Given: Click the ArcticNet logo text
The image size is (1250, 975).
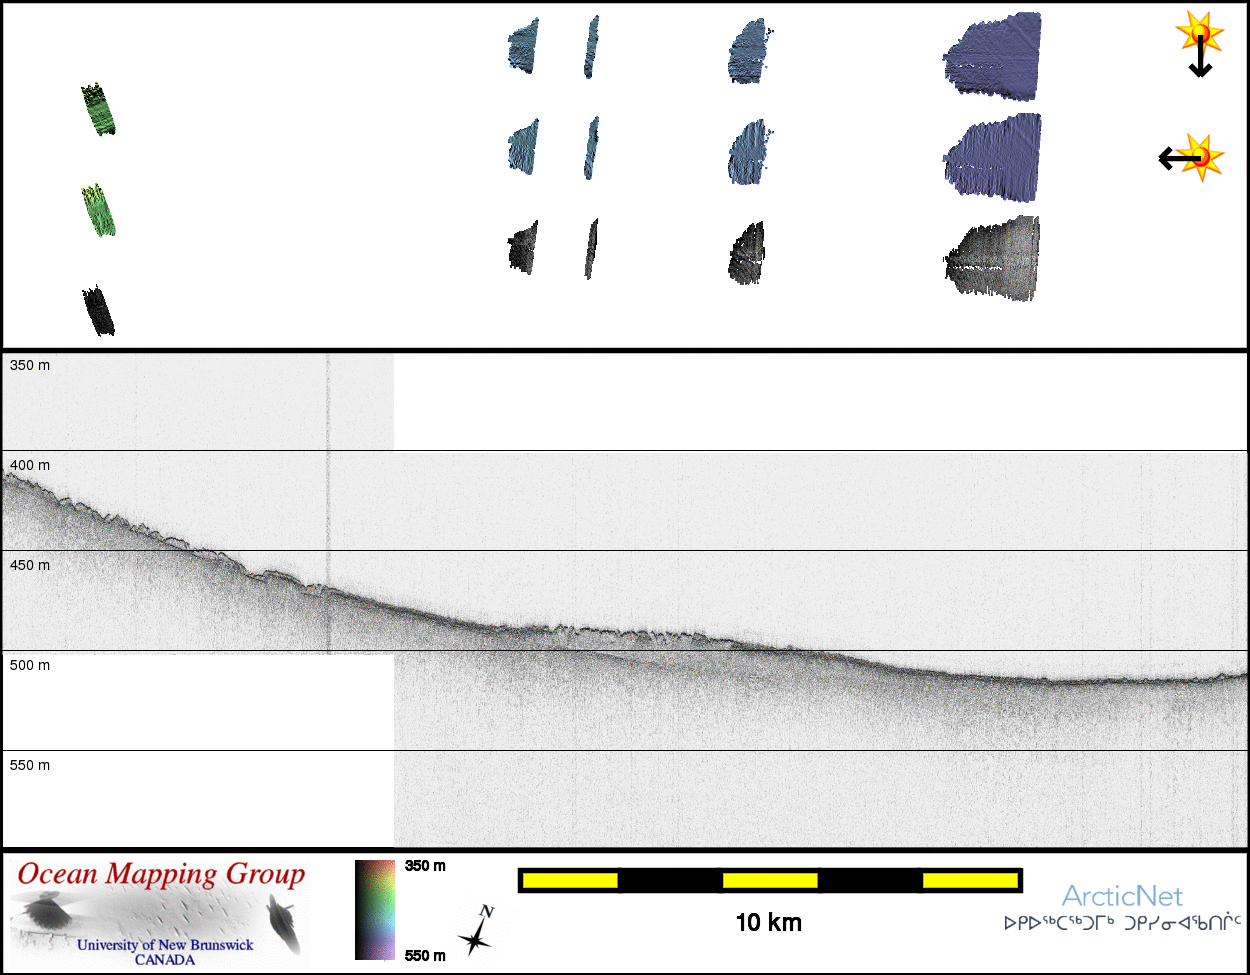Looking at the screenshot, I should click(x=1121, y=896).
